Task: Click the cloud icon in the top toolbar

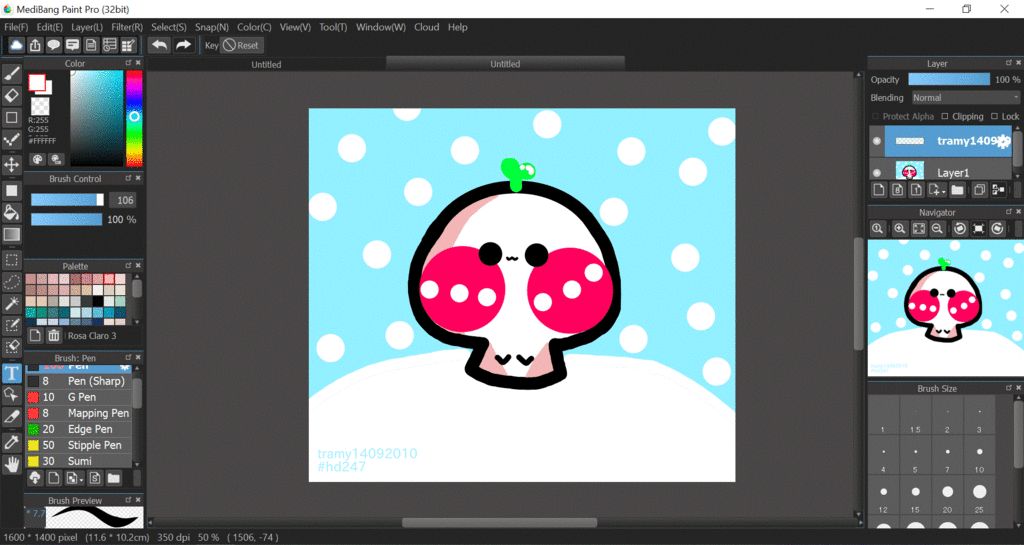Action: (16, 45)
